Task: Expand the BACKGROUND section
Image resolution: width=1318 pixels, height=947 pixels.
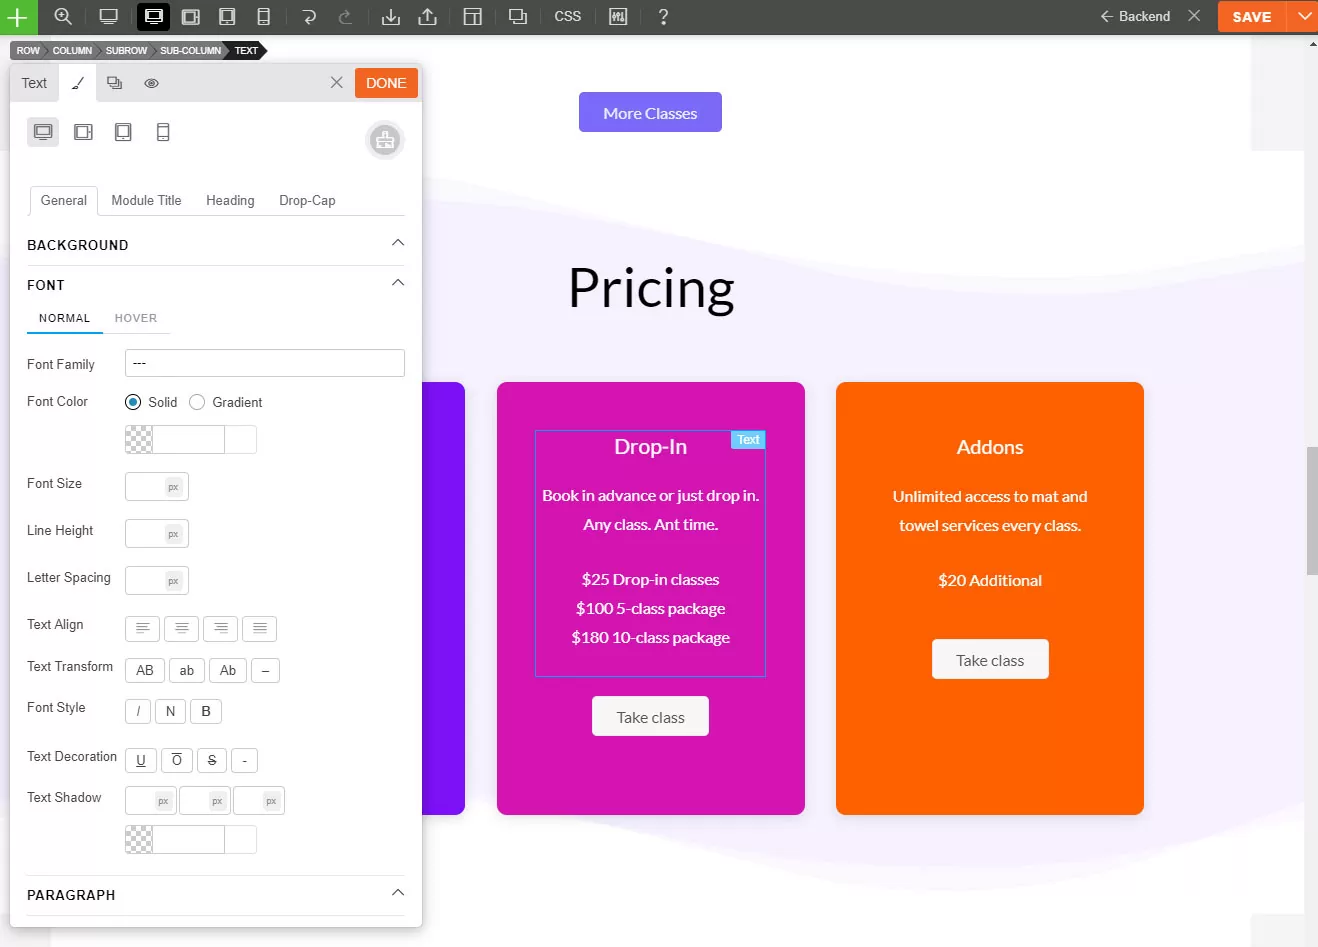Action: [x=398, y=243]
